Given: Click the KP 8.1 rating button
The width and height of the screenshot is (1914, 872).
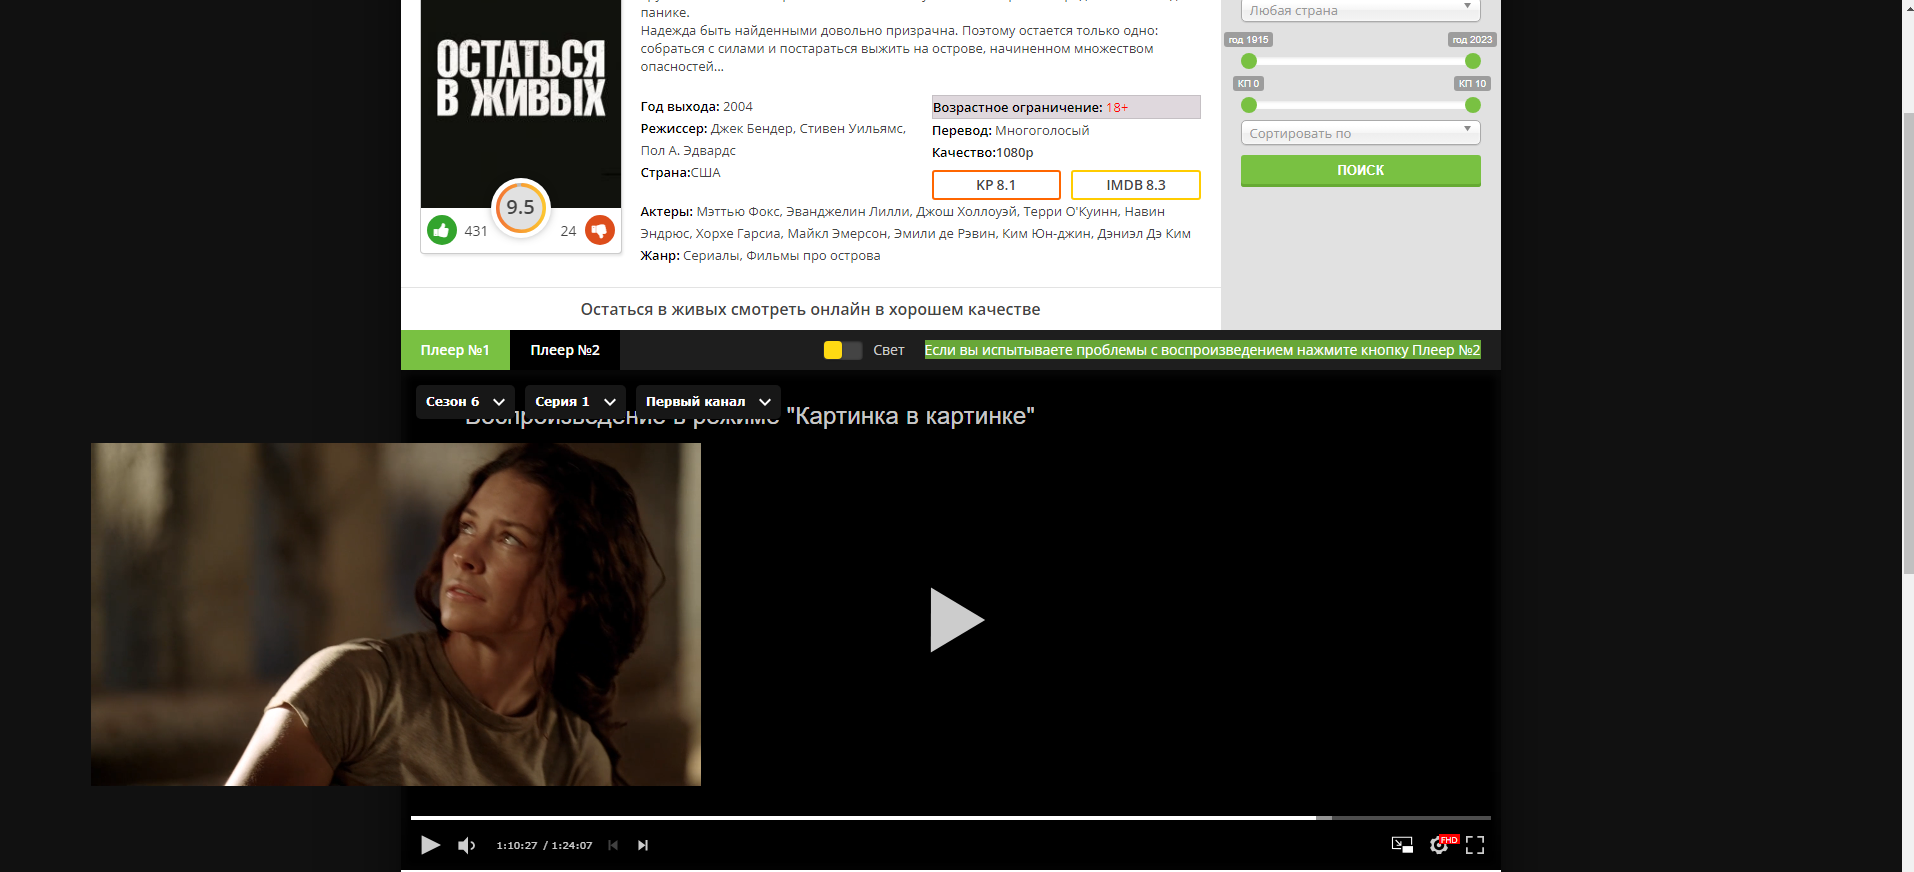Looking at the screenshot, I should point(996,185).
